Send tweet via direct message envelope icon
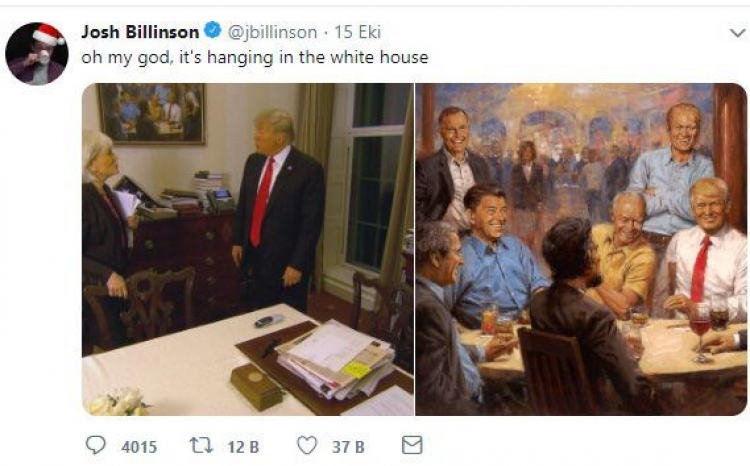The height and width of the screenshot is (466, 750). (x=412, y=445)
